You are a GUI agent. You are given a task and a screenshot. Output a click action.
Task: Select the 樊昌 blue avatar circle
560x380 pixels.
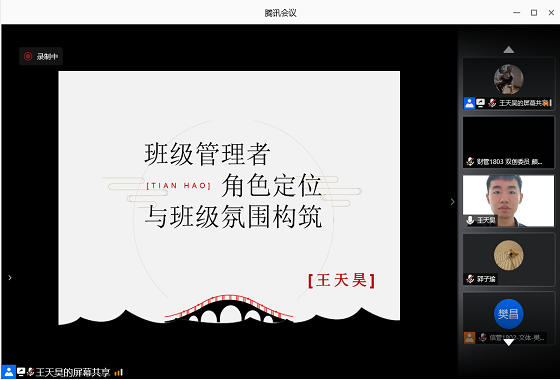coord(509,314)
